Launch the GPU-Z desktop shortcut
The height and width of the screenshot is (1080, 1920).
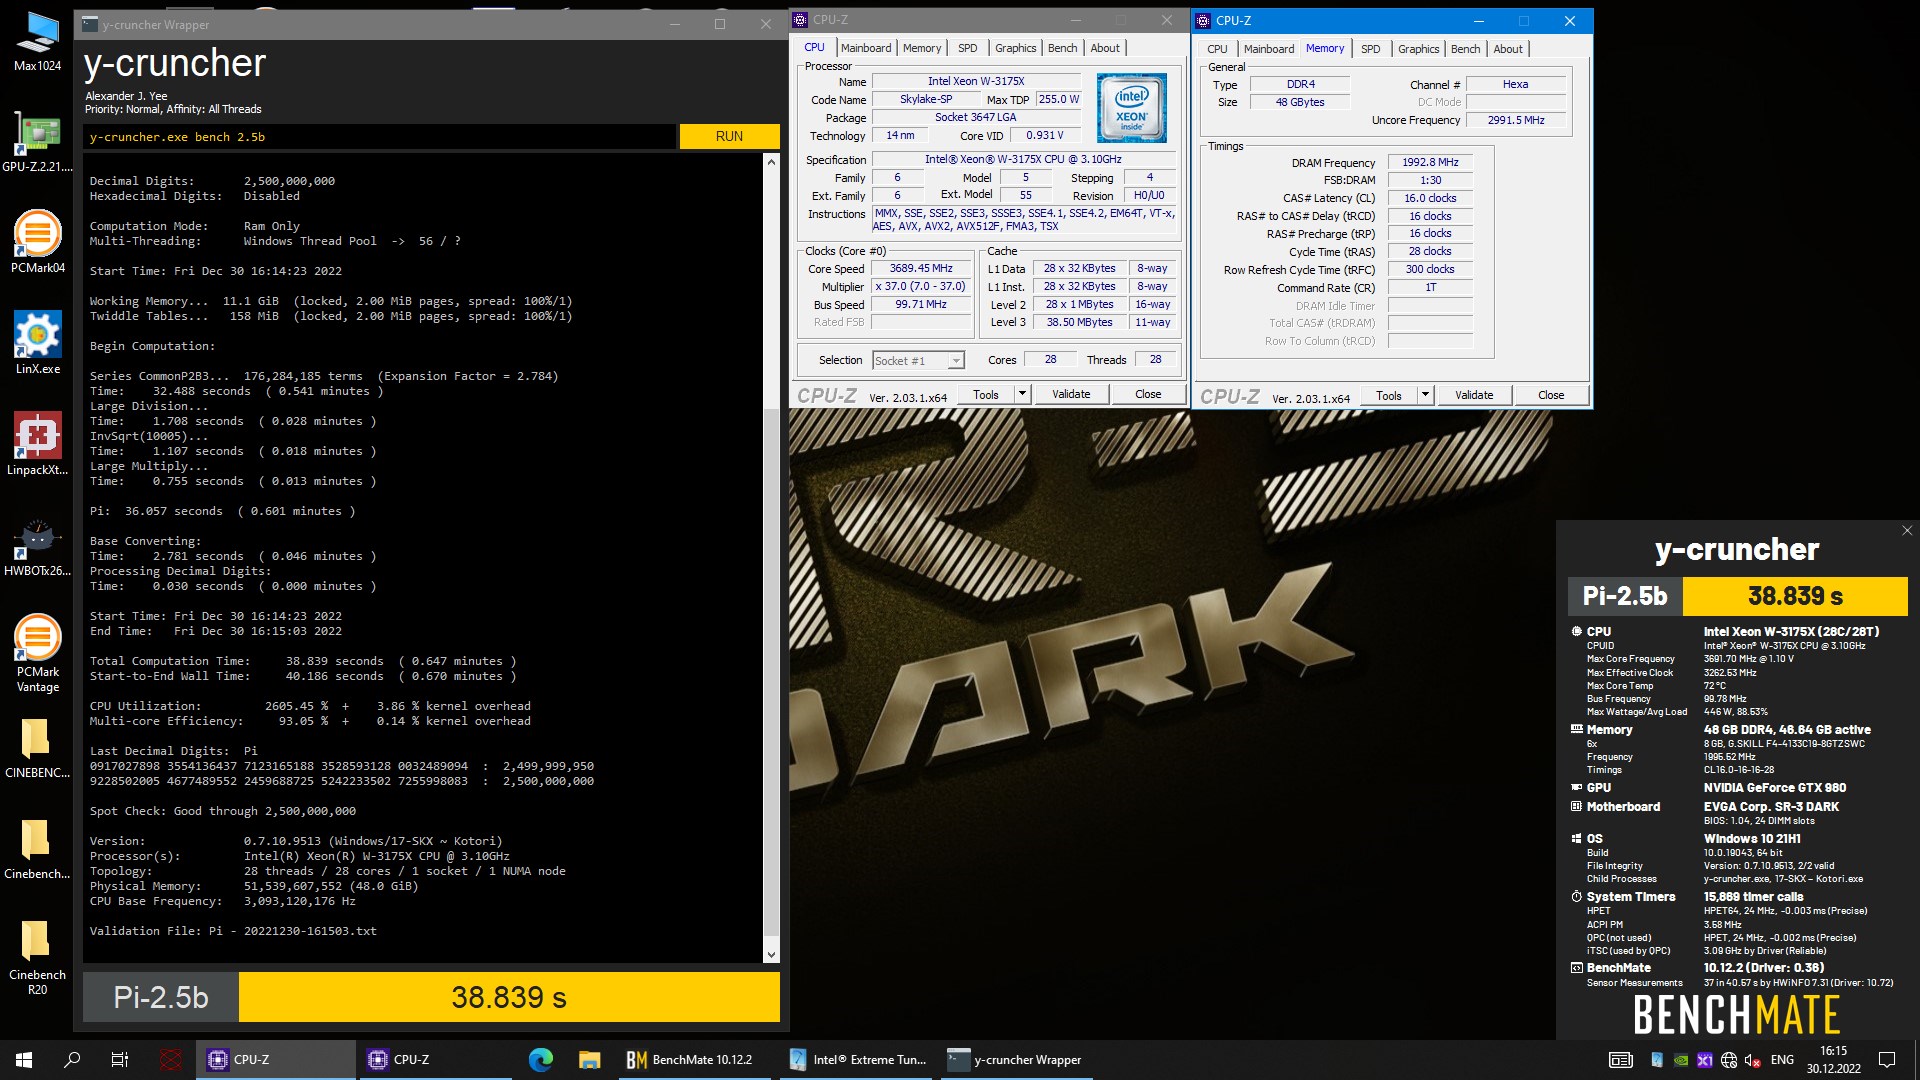(x=37, y=142)
